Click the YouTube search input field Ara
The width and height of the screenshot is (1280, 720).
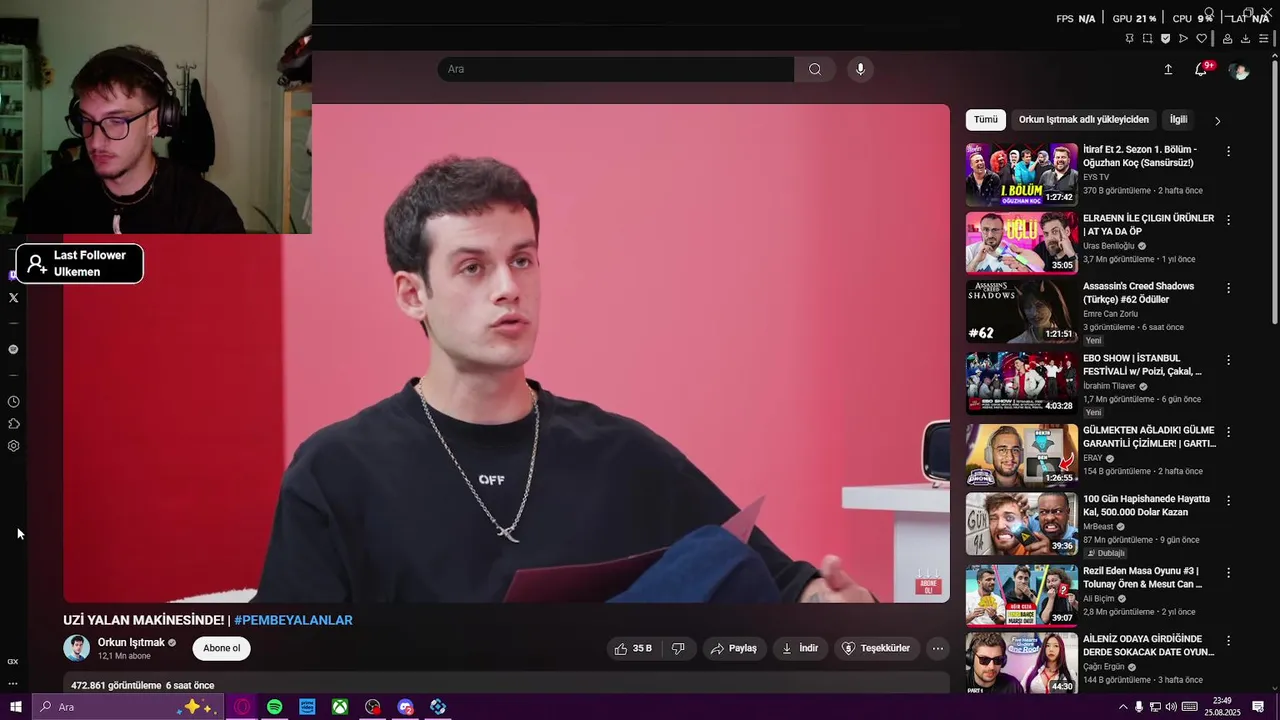click(616, 69)
